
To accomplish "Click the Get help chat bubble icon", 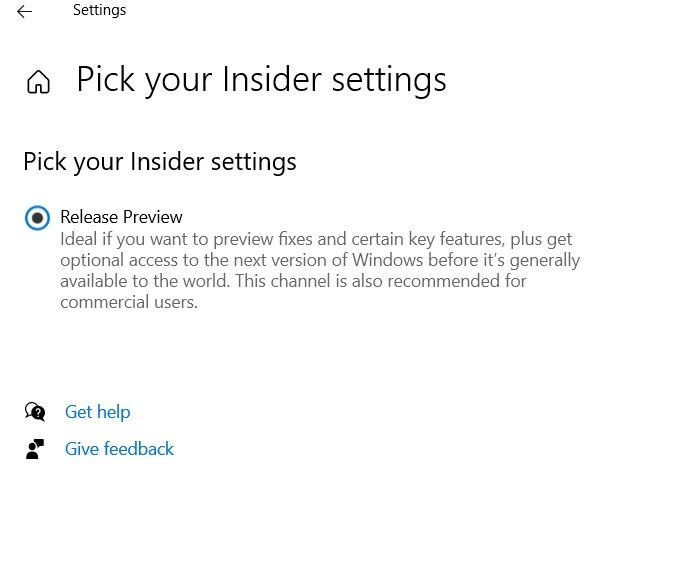I will [x=35, y=412].
